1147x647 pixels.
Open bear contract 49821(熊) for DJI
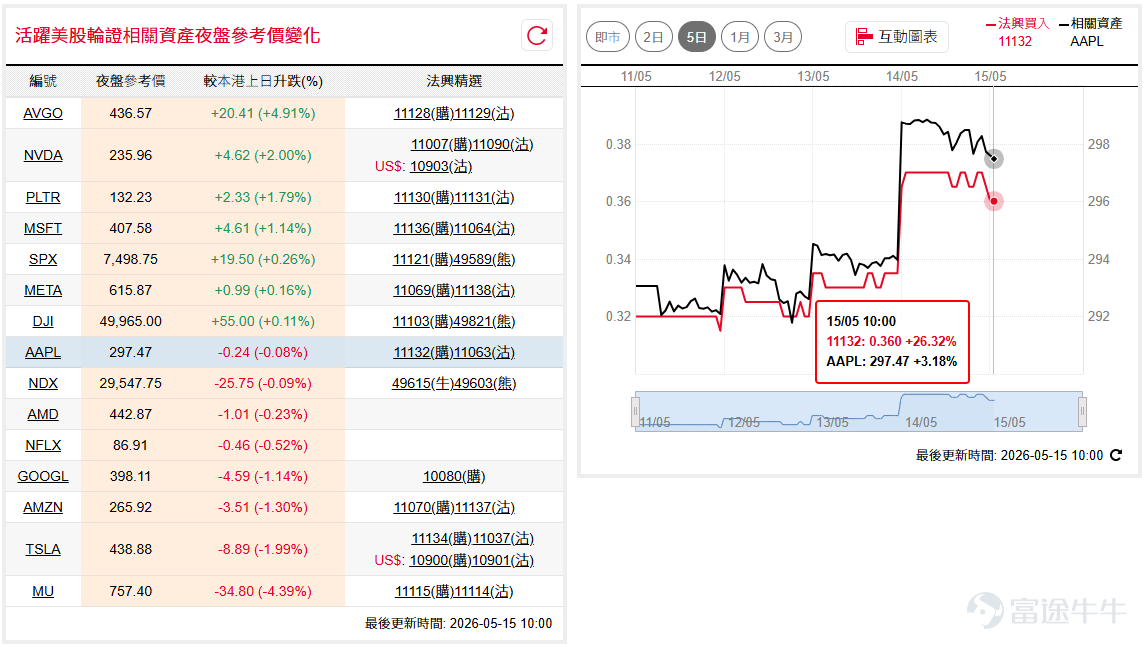point(484,321)
